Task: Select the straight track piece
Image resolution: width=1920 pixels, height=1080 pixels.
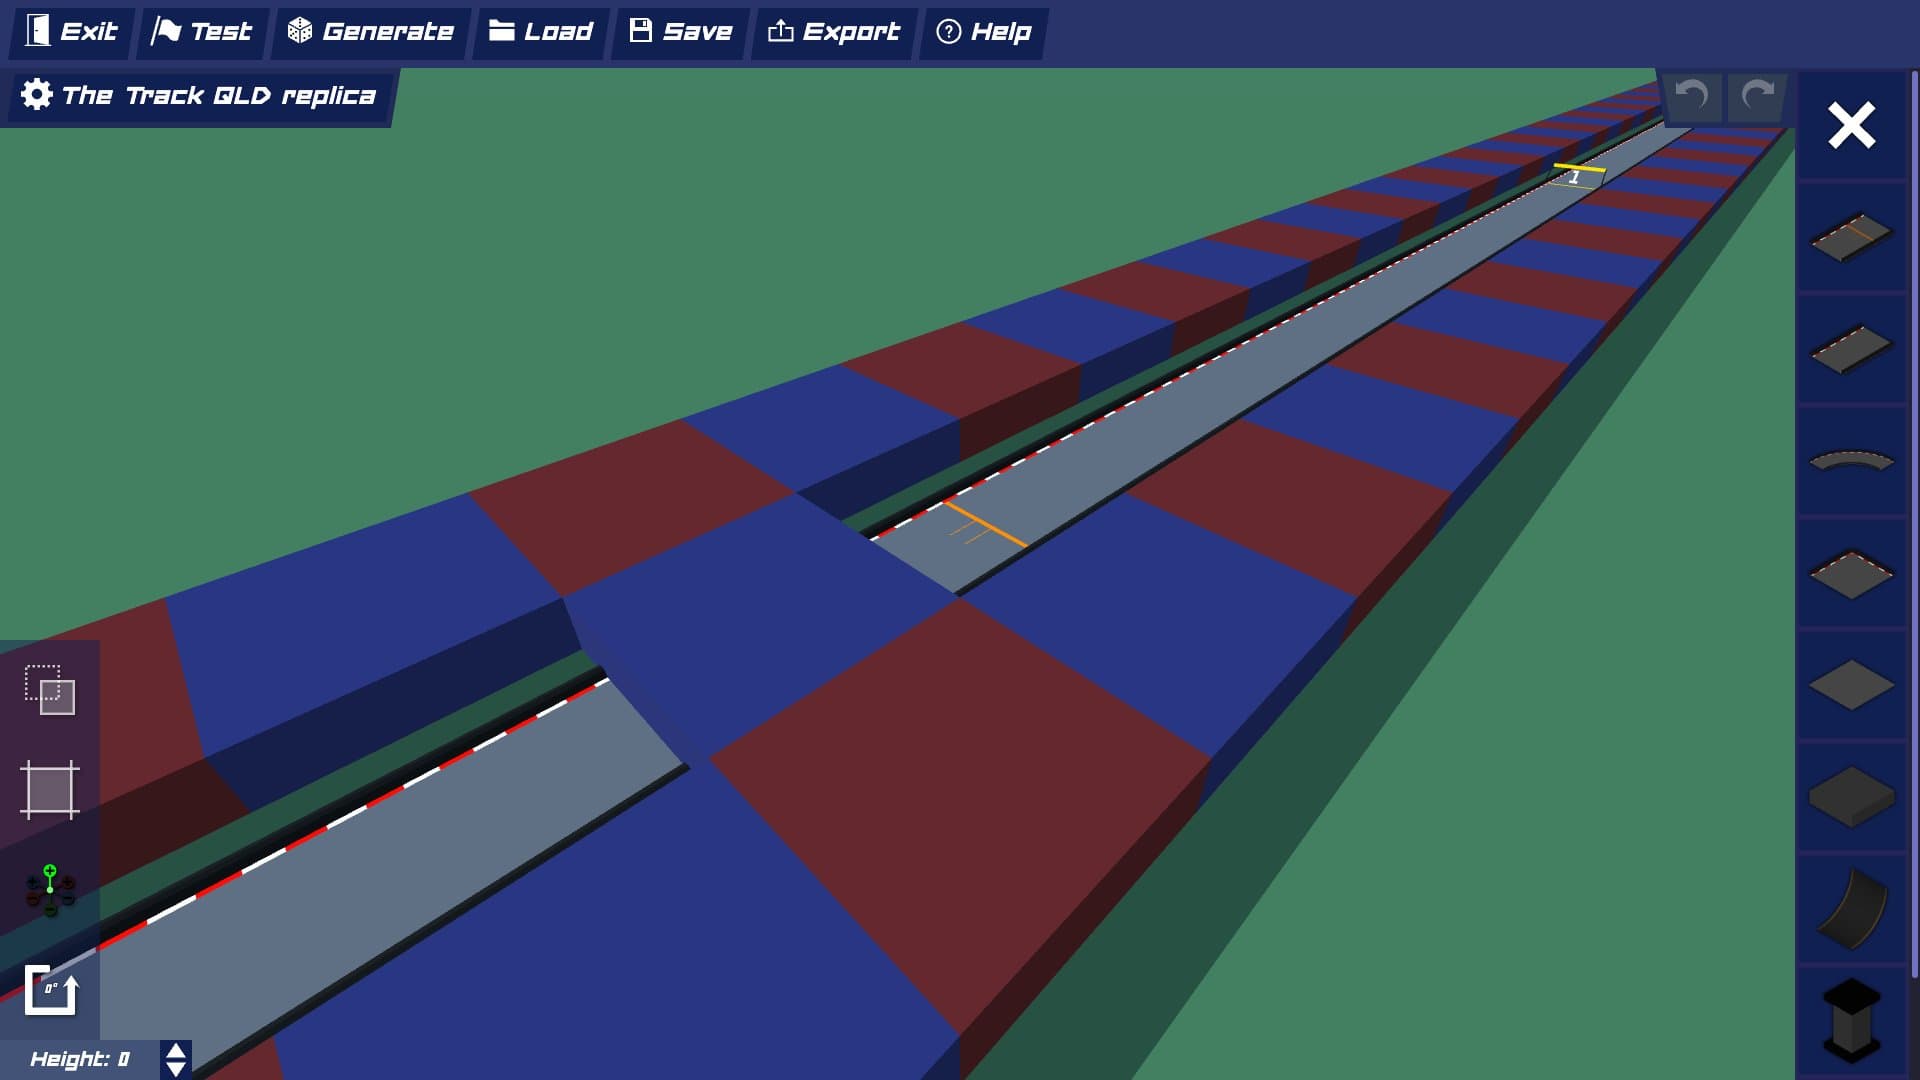Action: coord(1851,349)
